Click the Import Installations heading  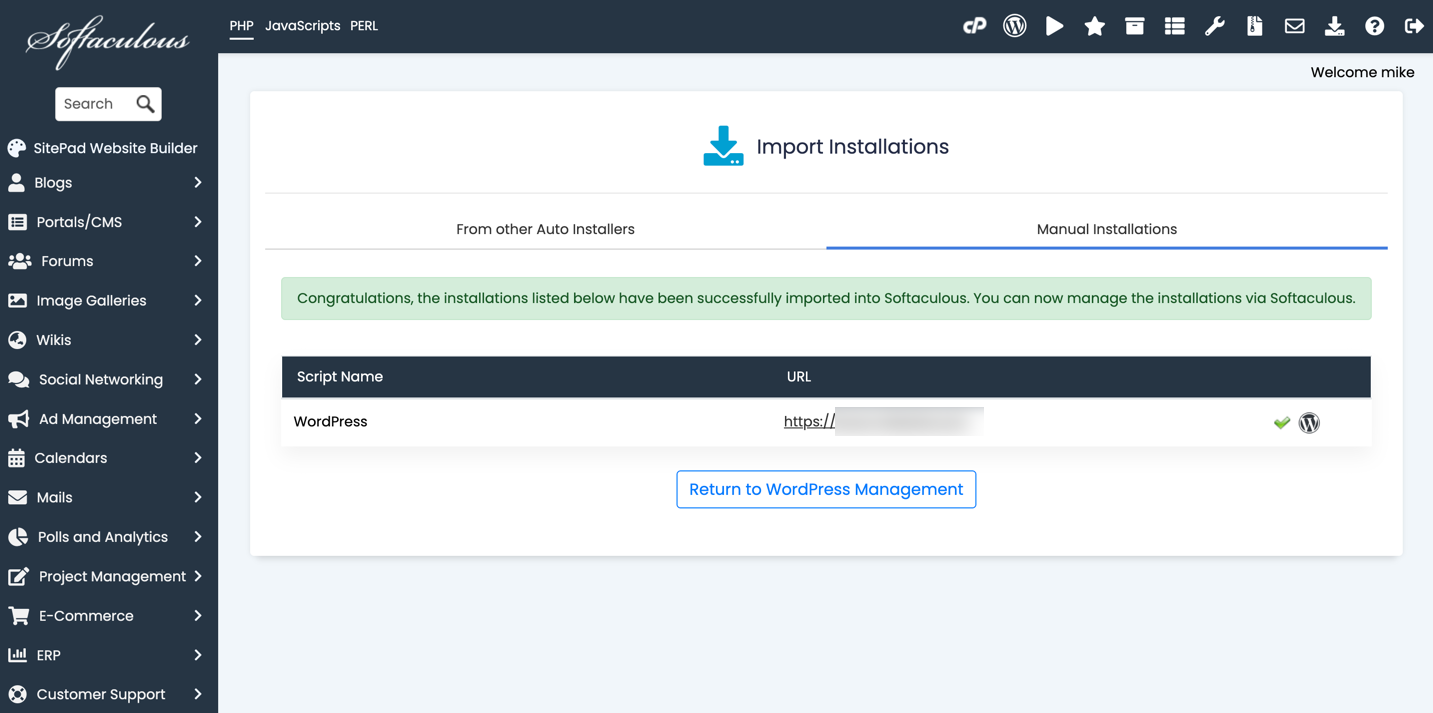click(x=853, y=146)
